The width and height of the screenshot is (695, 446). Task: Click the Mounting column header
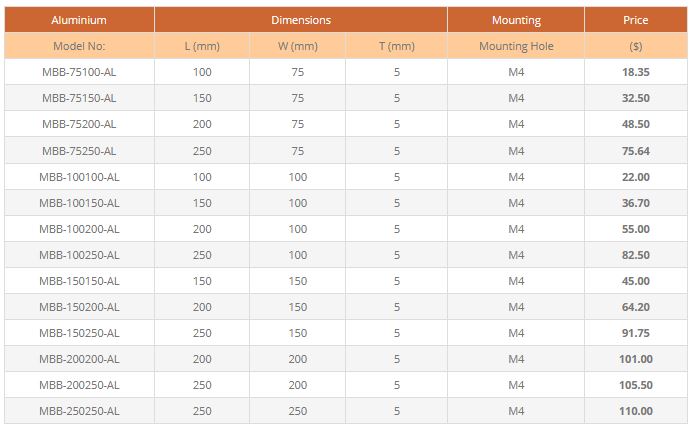[516, 20]
